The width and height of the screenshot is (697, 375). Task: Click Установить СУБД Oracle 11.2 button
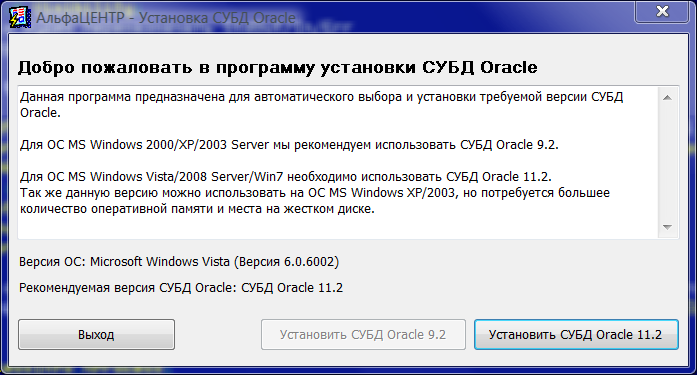[x=576, y=335]
